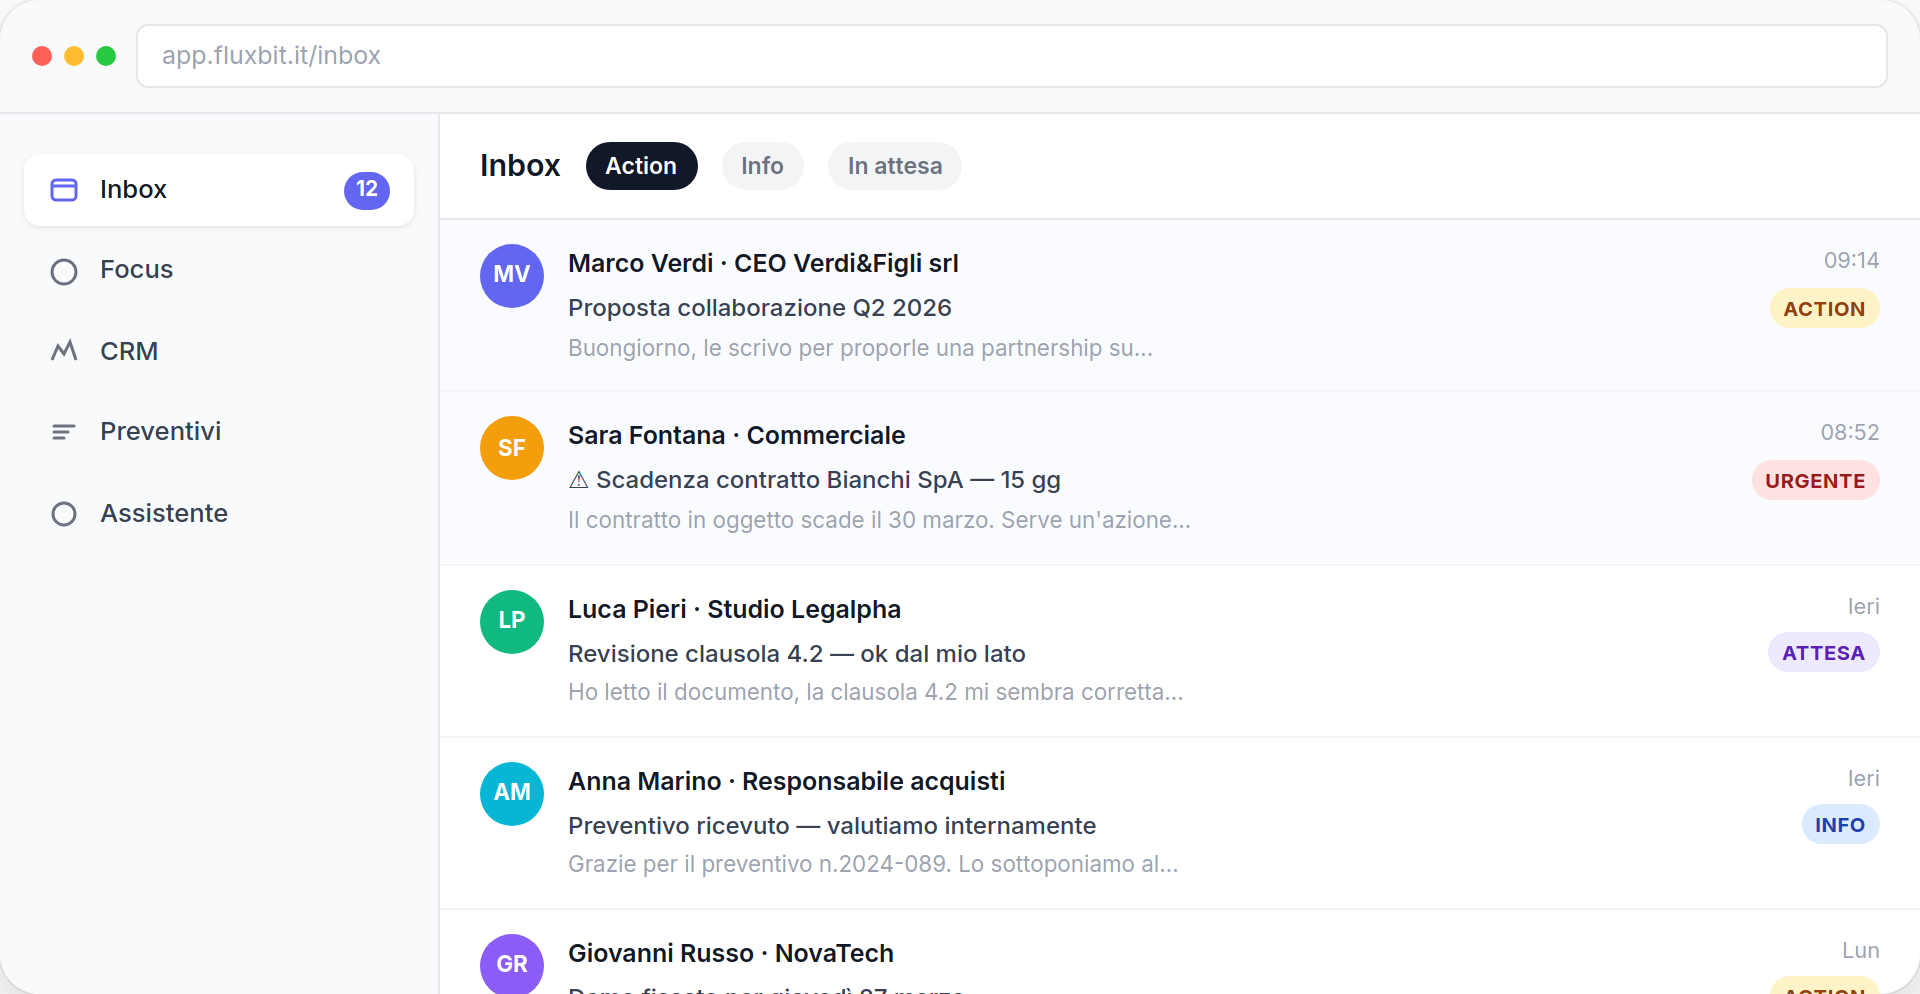
Task: Open the Focus section icon
Action: click(63, 271)
